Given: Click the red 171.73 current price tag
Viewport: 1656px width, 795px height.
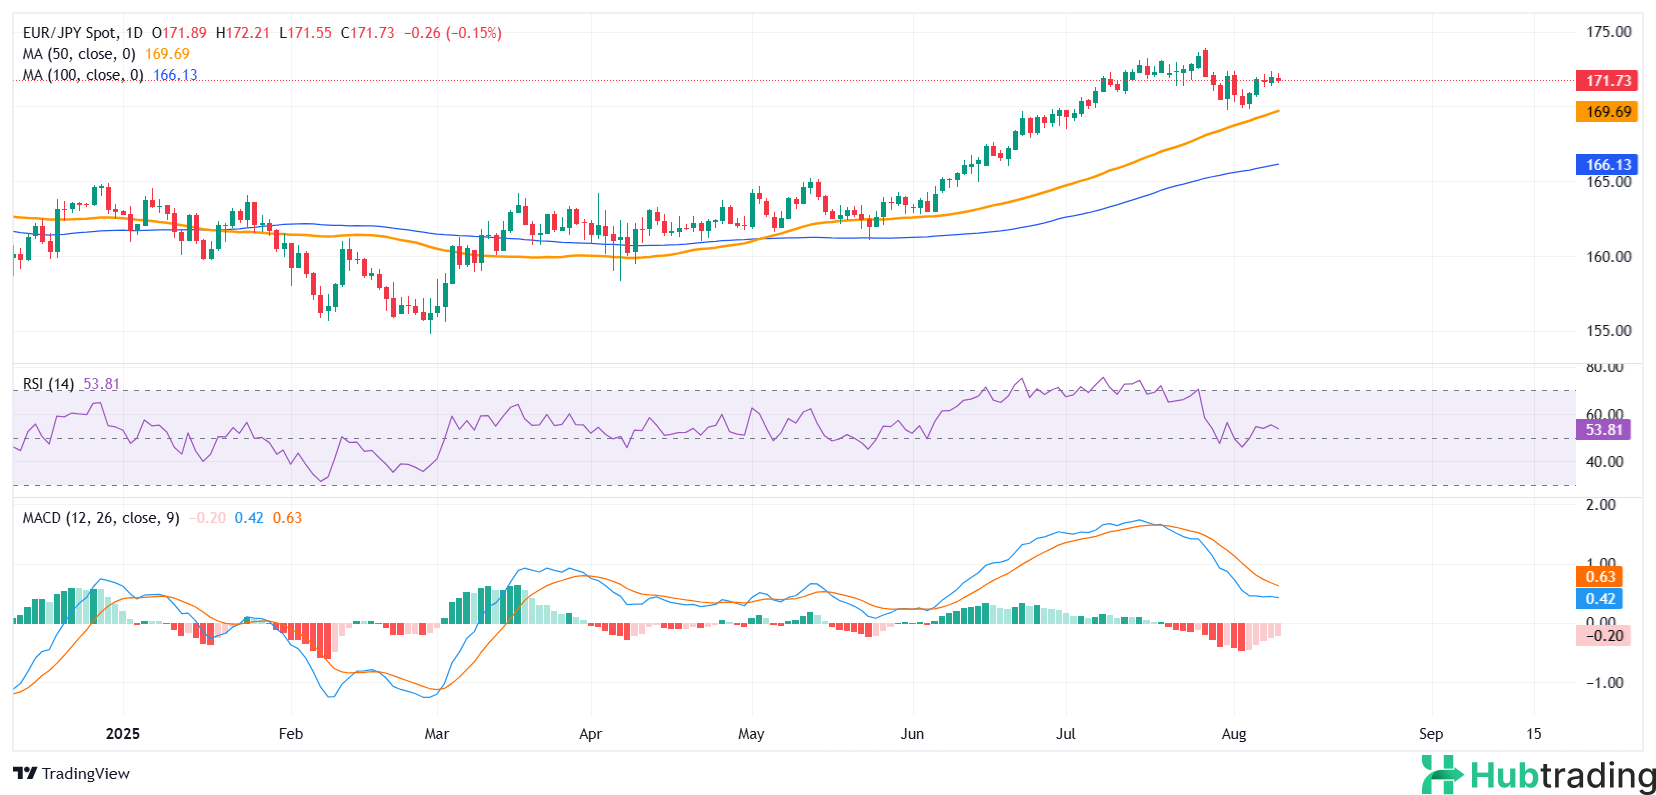Looking at the screenshot, I should pos(1607,80).
